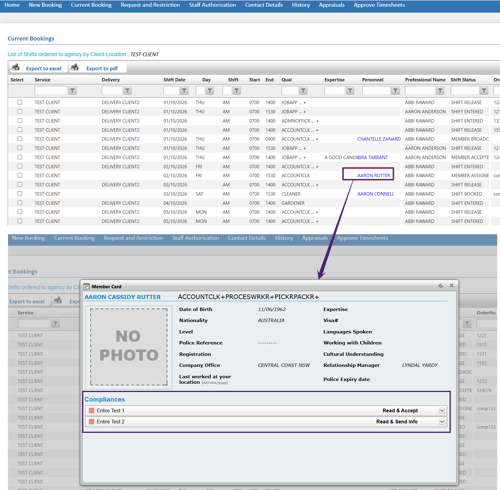Screen dimensions: 500x490
Task: Expand the ACCOUNTCLK dropdown arrow in the 03/10/2026 SHIFT RELEASE row
Action: (x=317, y=185)
